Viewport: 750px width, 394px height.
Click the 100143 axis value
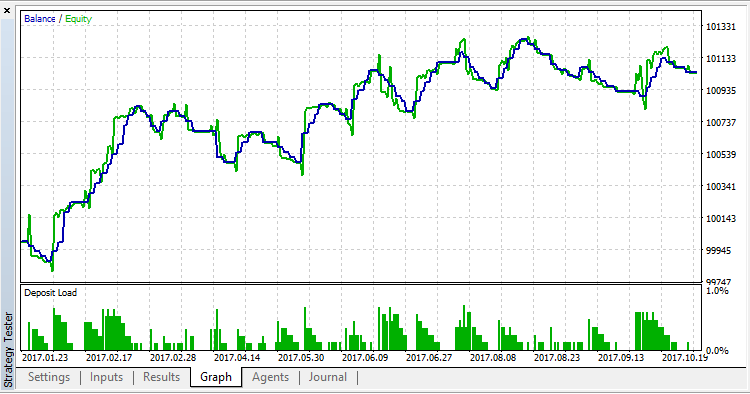point(721,219)
